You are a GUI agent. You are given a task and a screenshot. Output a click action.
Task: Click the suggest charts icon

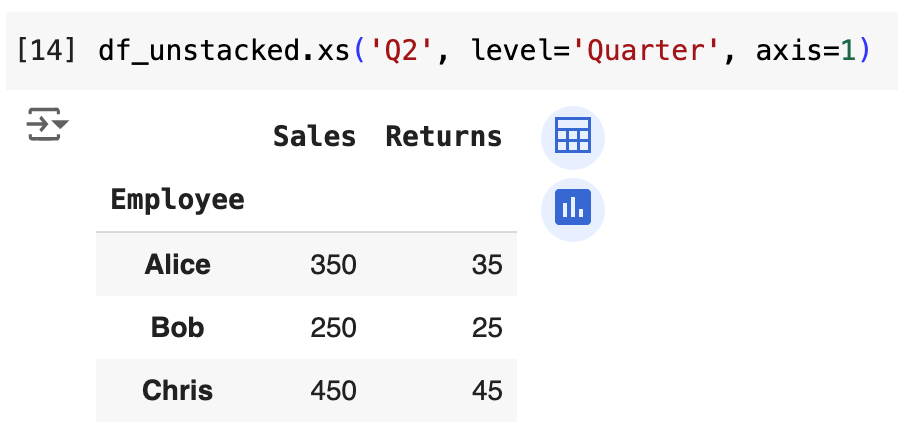click(573, 207)
